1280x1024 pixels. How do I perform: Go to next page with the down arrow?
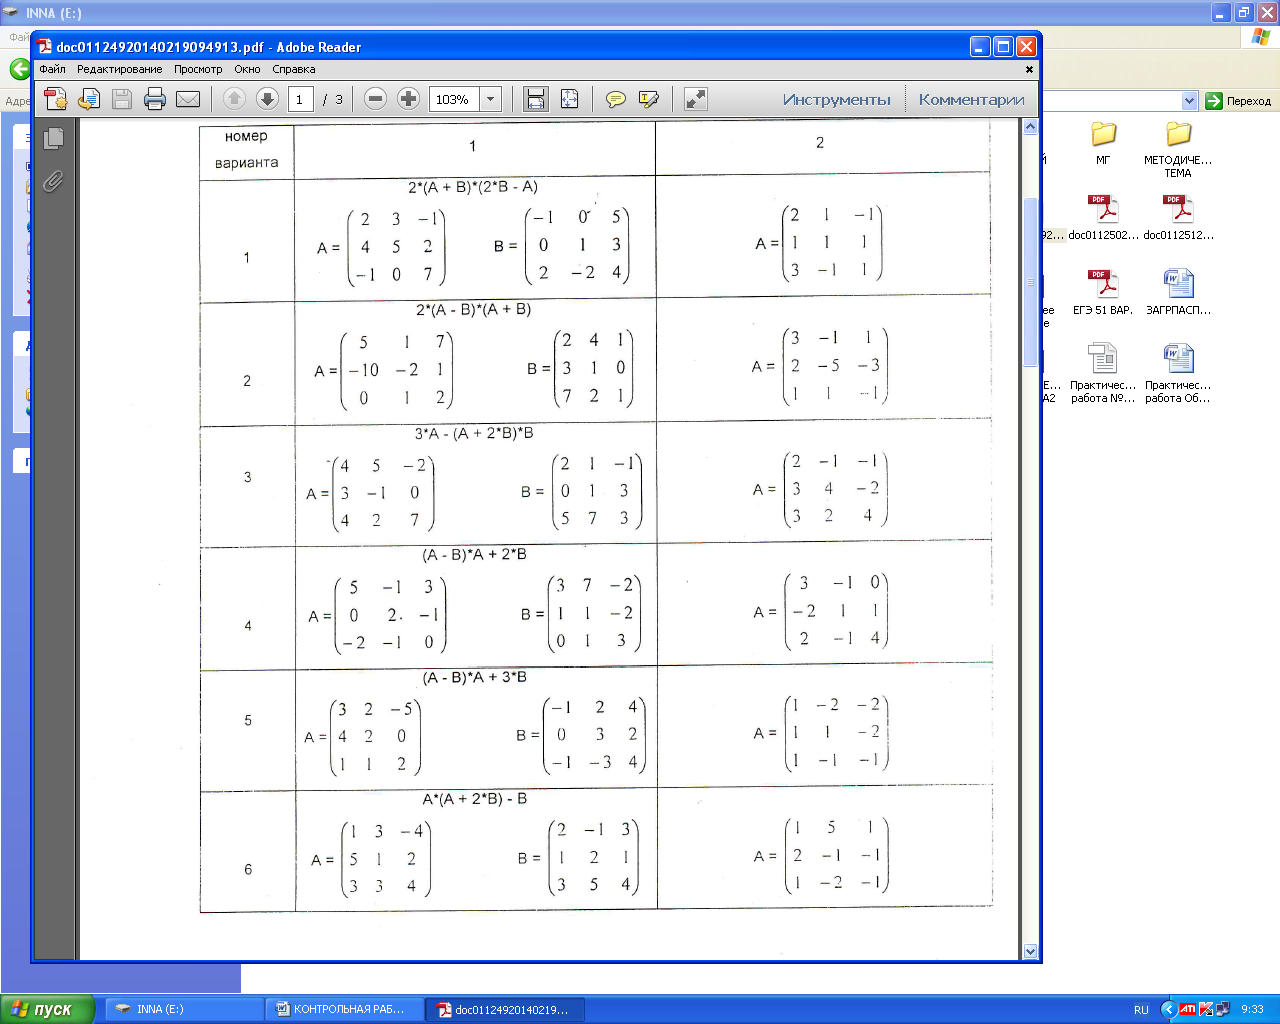pyautogui.click(x=267, y=99)
